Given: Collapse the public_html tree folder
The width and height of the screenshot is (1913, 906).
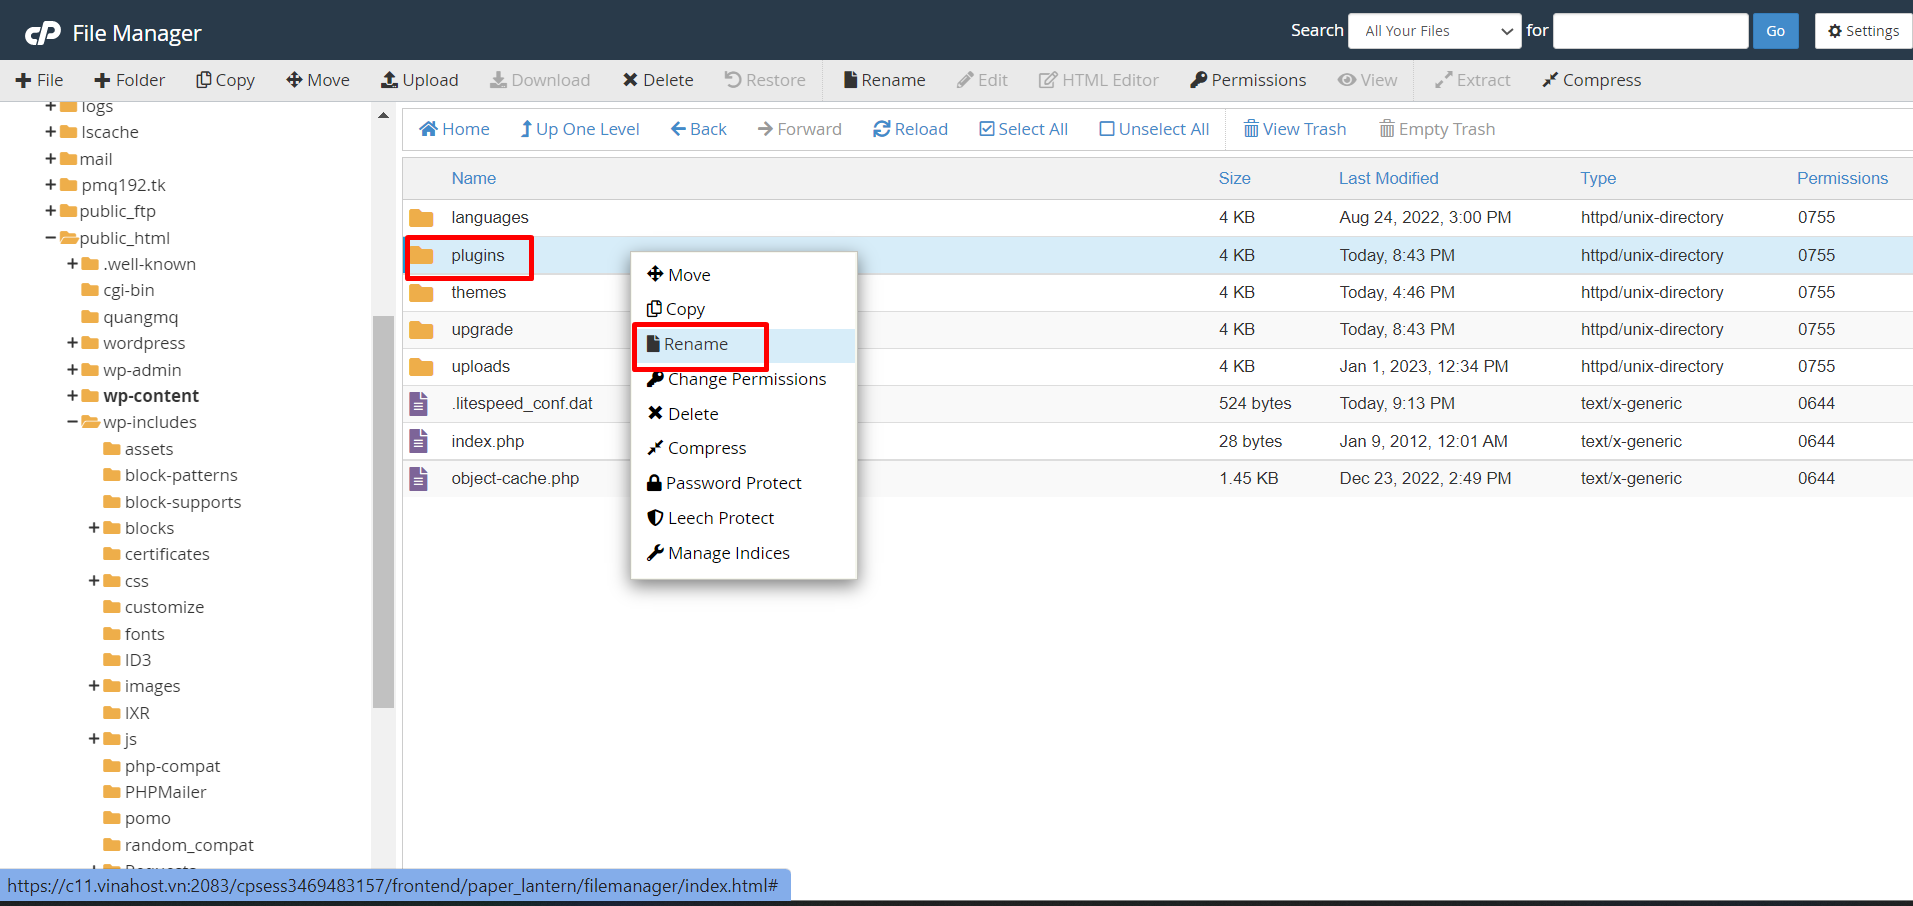Looking at the screenshot, I should pyautogui.click(x=50, y=238).
